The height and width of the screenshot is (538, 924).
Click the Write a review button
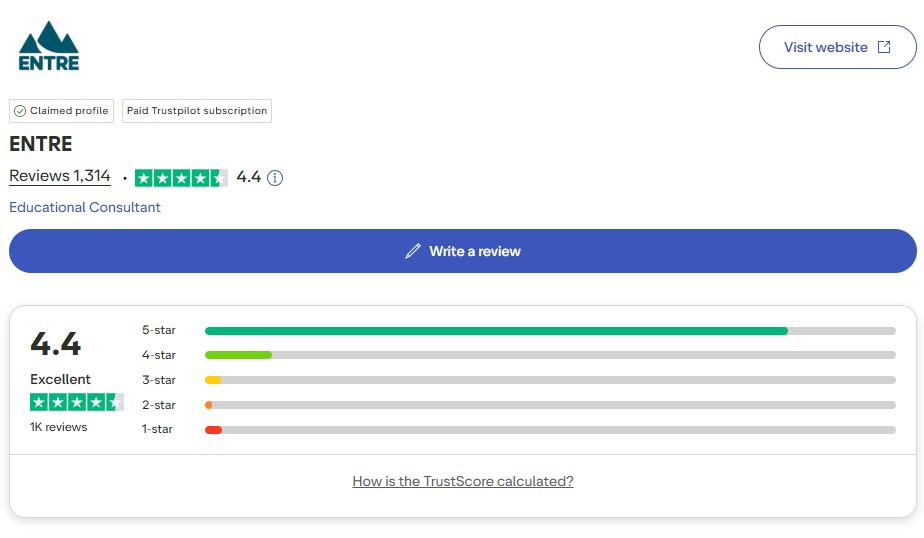pos(463,251)
